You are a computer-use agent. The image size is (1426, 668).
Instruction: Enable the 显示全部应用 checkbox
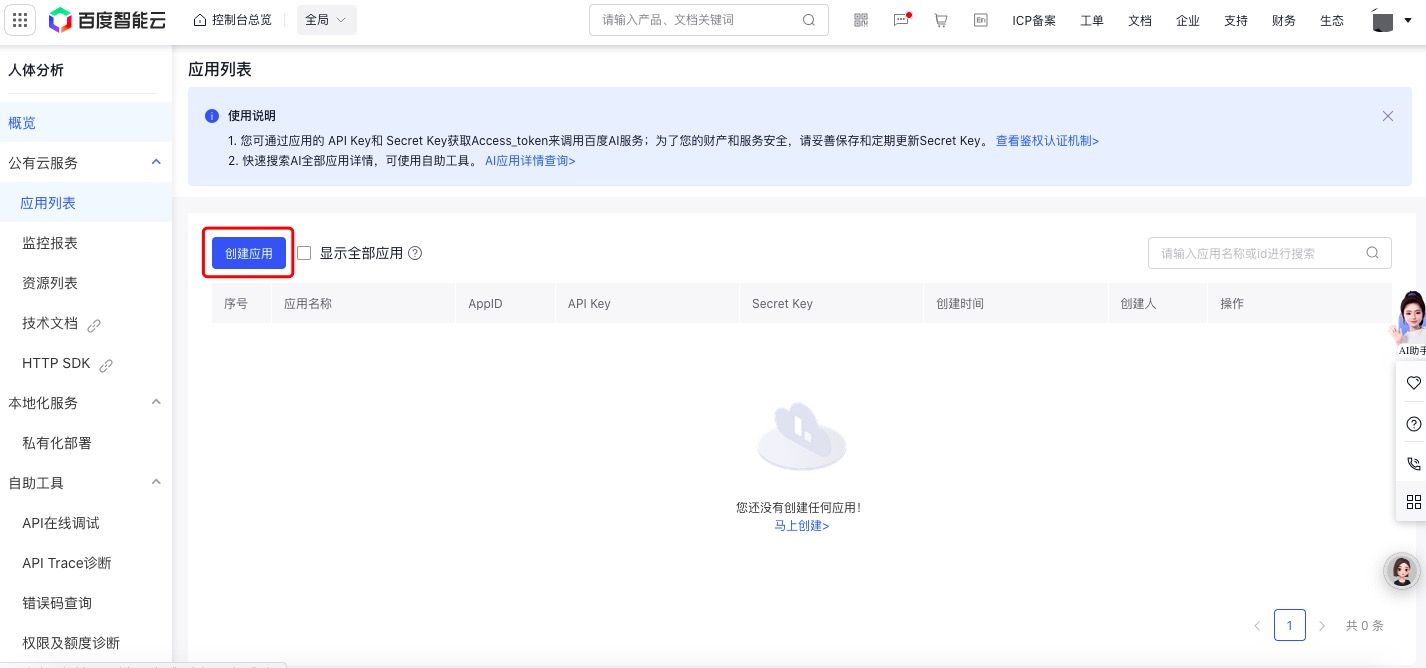[x=304, y=253]
